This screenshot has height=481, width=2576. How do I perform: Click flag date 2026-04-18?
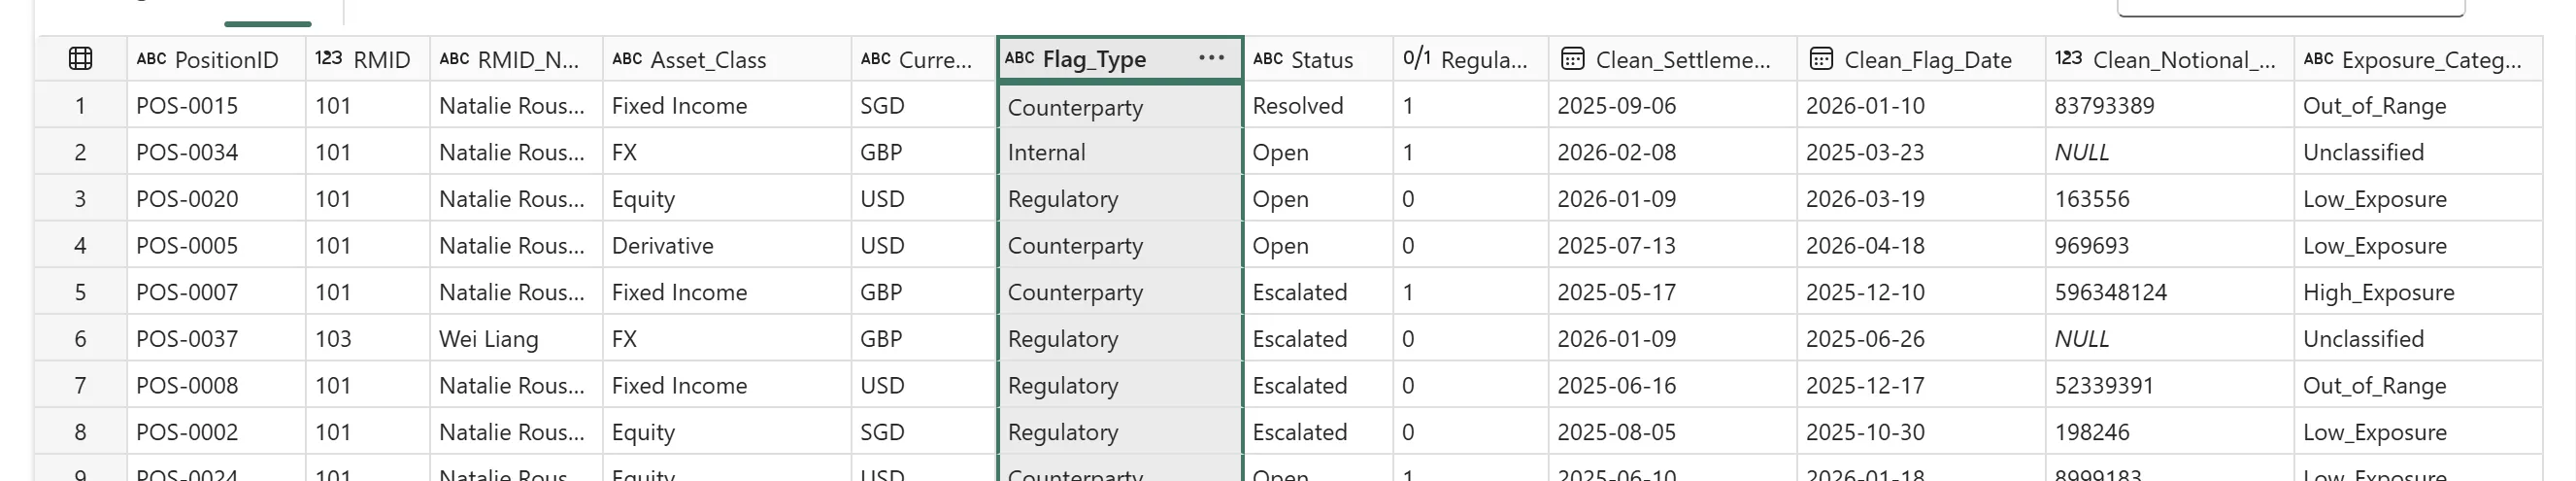1921,245
